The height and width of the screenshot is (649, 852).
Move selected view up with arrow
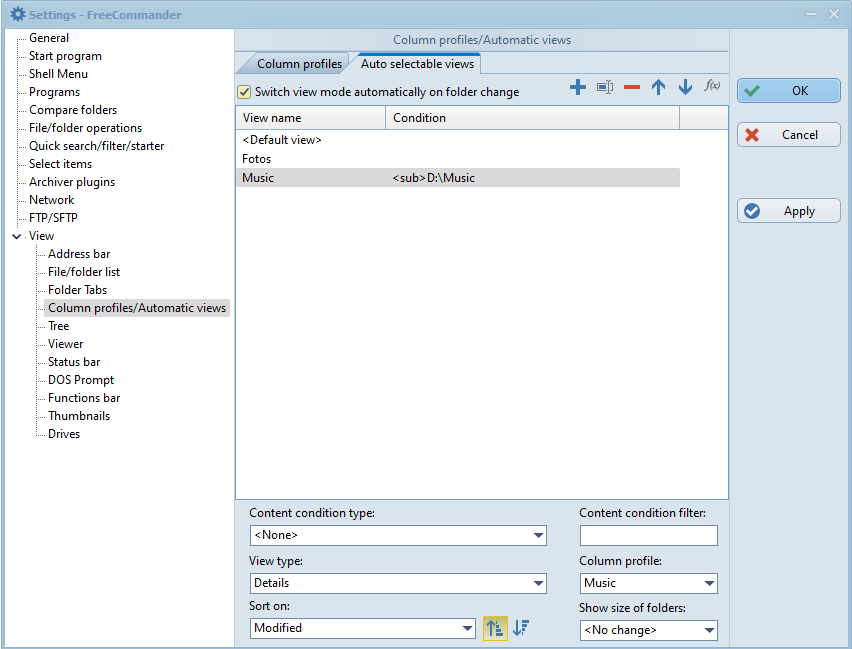[658, 87]
